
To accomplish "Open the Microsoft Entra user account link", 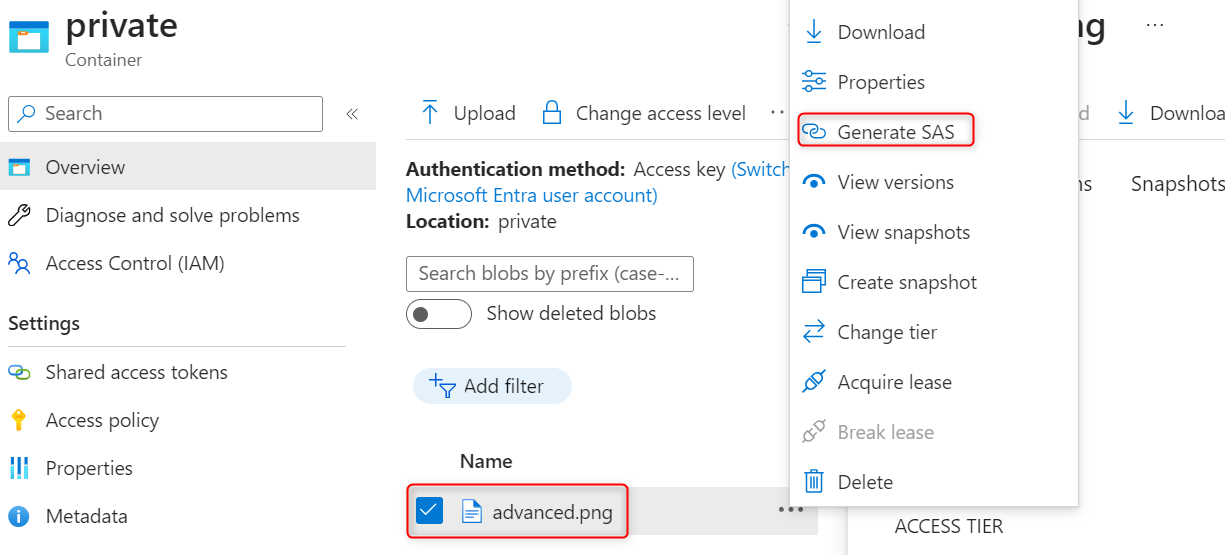I will tap(531, 195).
